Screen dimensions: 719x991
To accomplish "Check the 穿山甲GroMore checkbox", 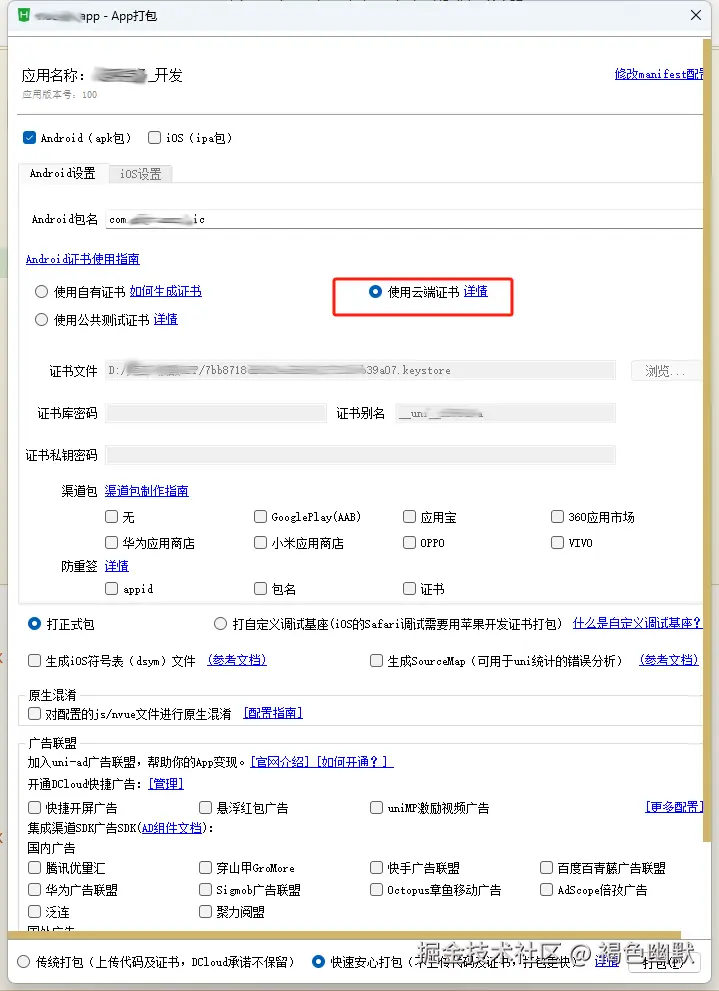I will tap(205, 868).
